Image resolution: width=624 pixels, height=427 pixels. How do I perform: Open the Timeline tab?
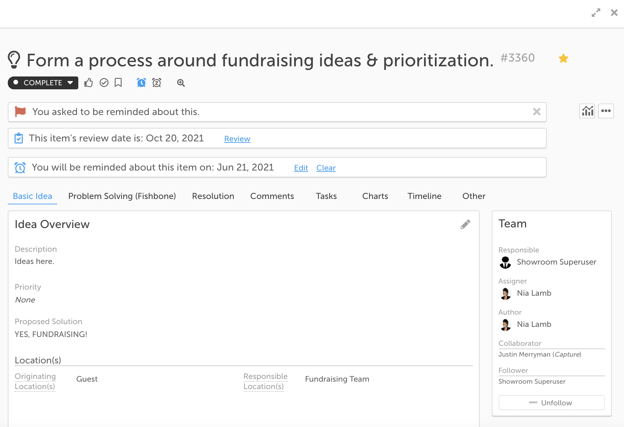click(x=424, y=196)
